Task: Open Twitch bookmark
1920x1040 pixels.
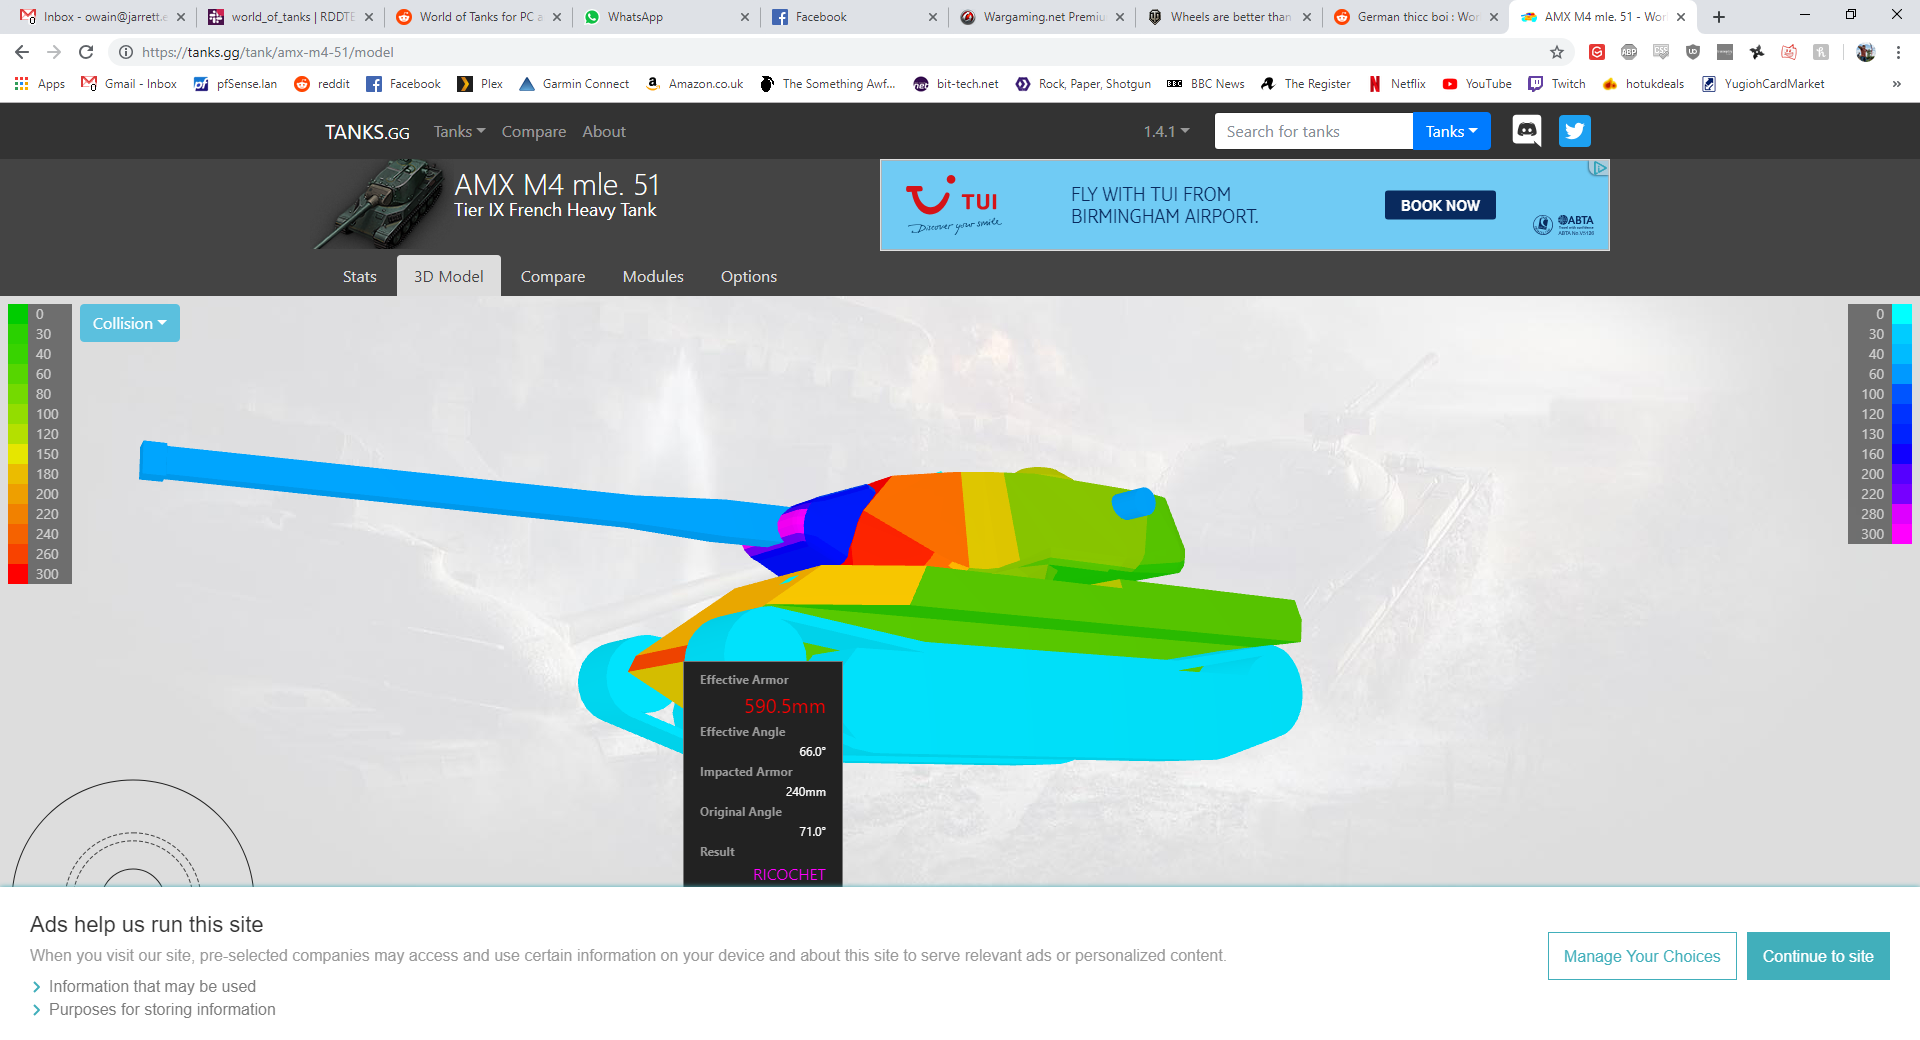Action: click(1557, 84)
